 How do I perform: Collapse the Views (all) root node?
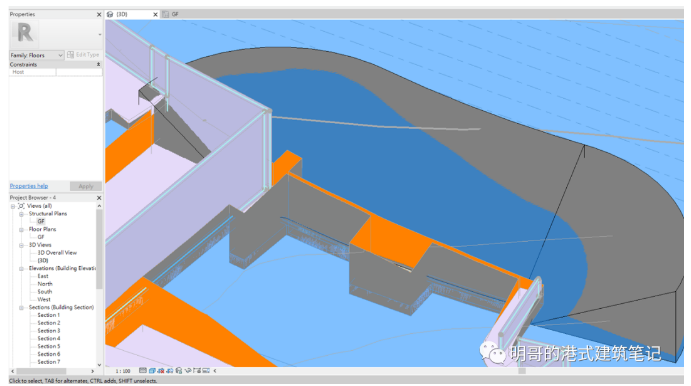pos(13,206)
